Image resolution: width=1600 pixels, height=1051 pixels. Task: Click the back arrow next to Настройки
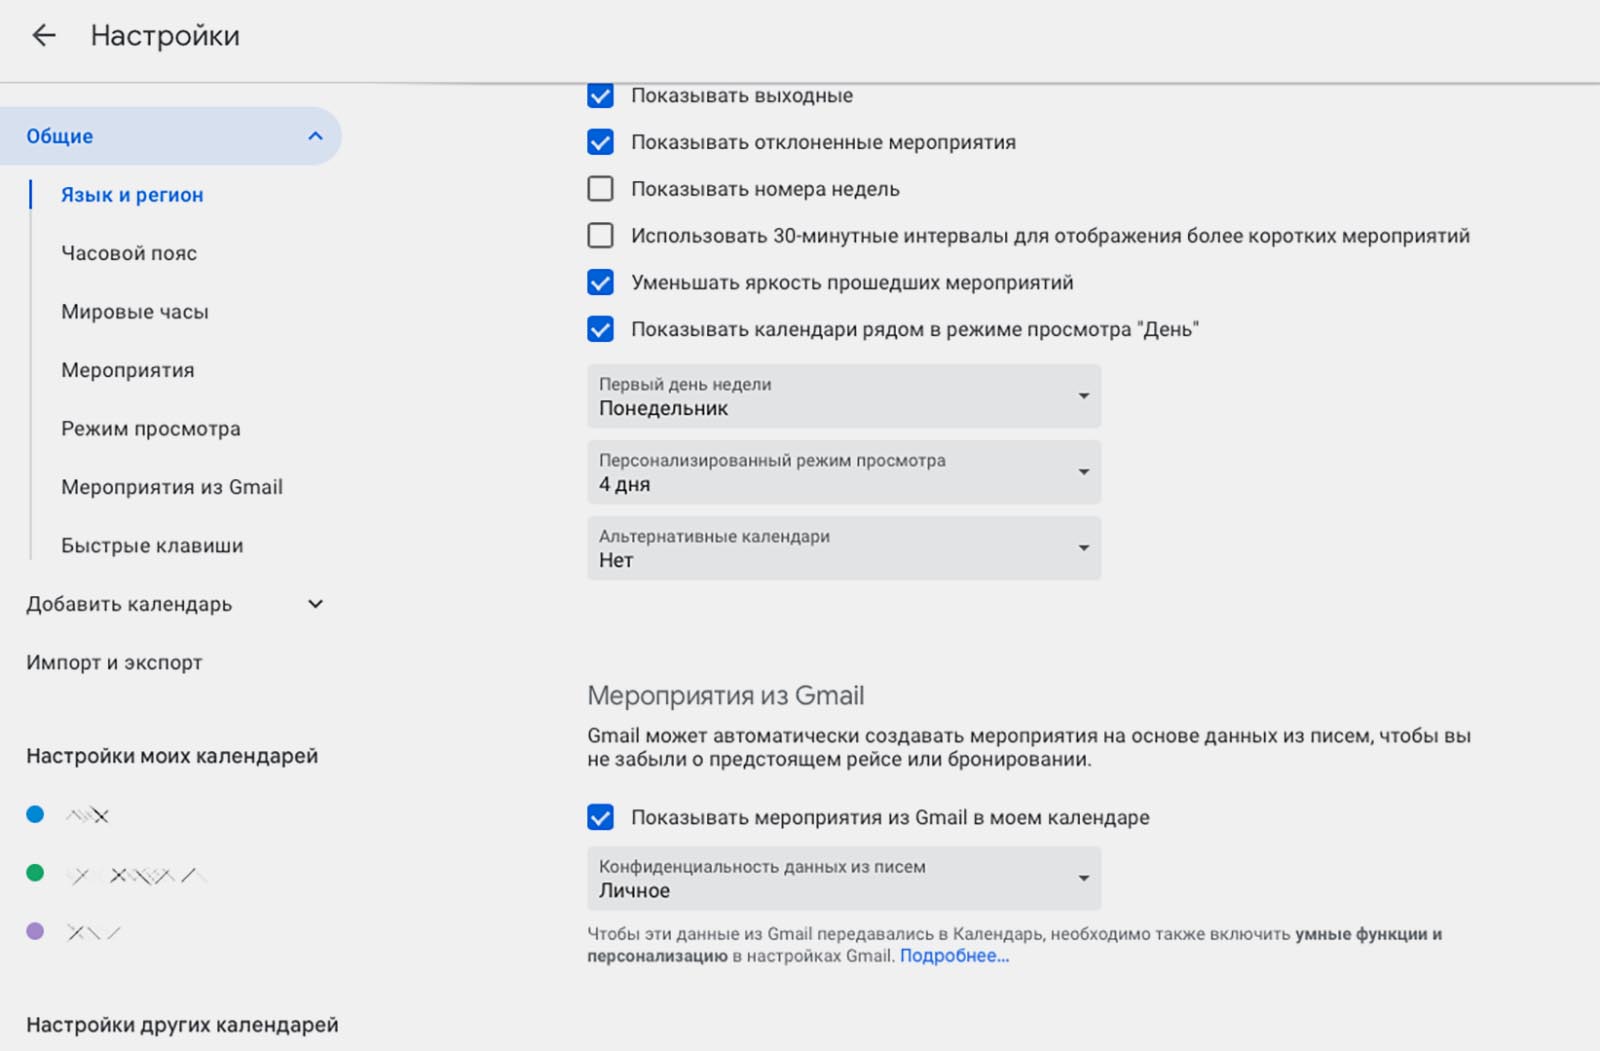[43, 36]
